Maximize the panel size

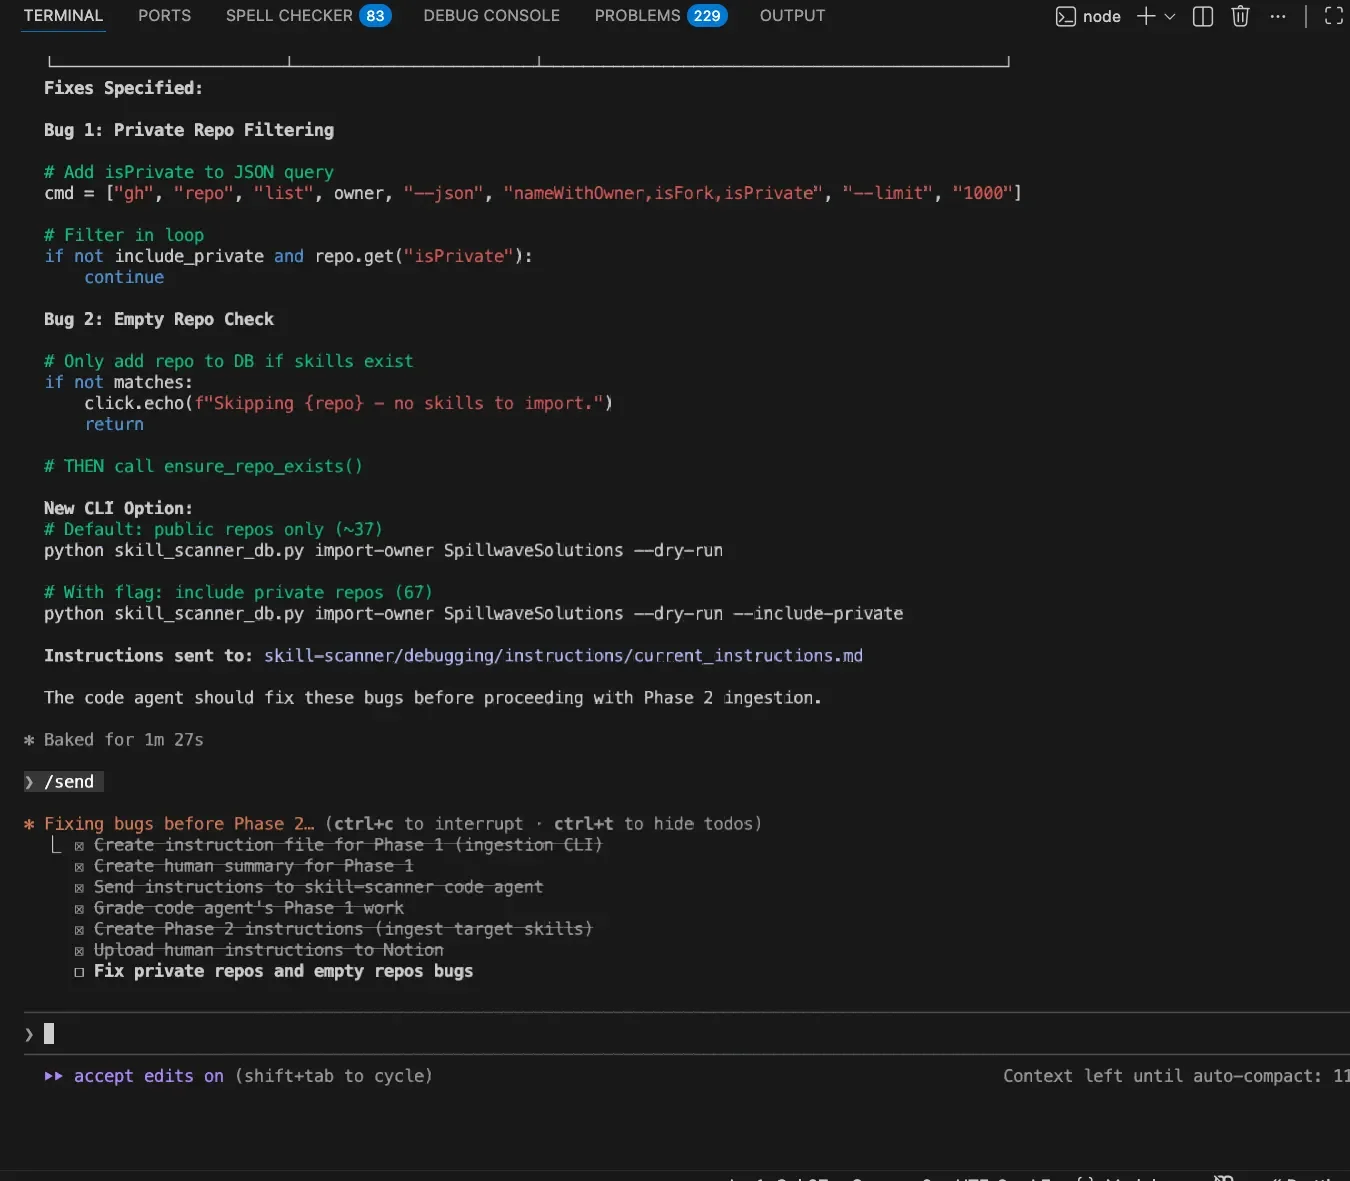(x=1333, y=17)
